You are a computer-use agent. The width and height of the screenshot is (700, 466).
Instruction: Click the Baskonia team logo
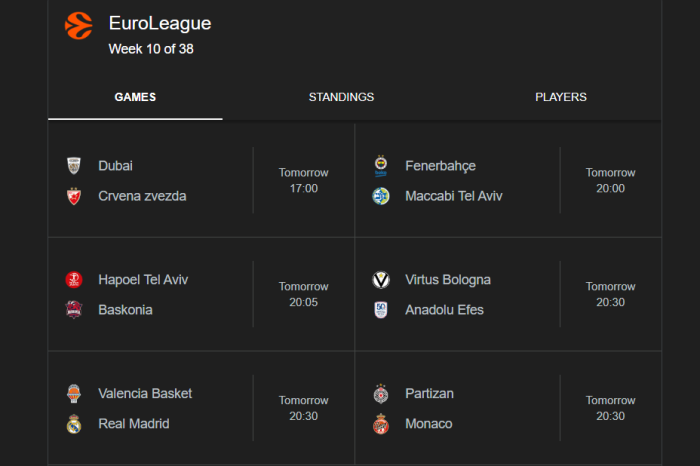[73, 310]
